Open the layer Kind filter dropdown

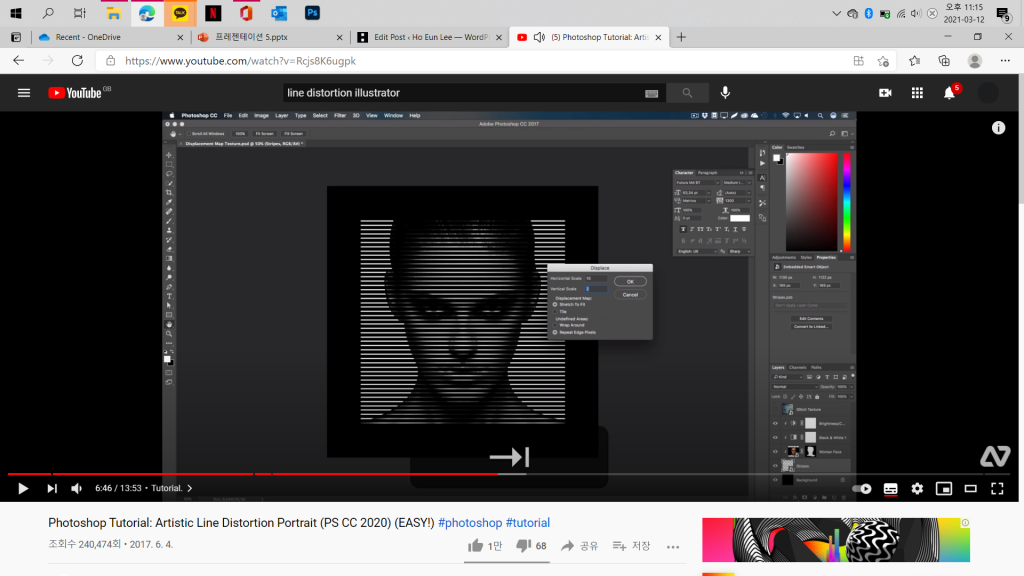tap(788, 377)
